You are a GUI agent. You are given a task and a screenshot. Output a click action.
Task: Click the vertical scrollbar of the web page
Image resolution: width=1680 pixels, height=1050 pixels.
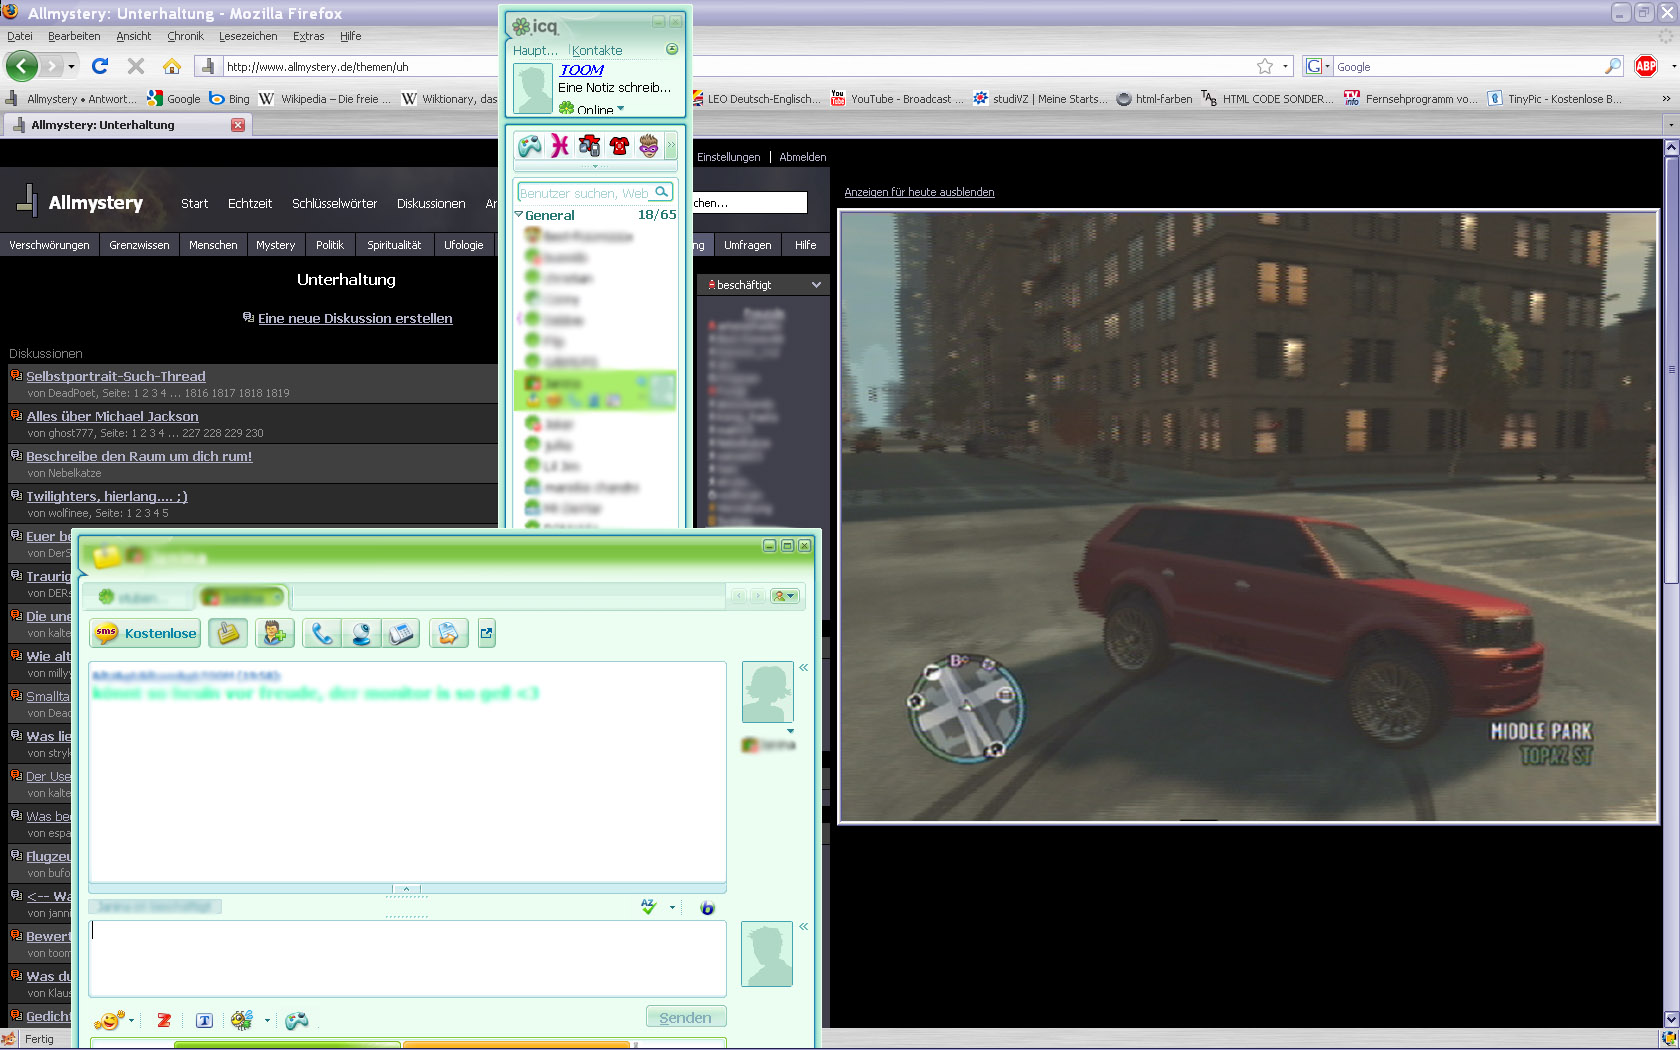pos(1671,370)
